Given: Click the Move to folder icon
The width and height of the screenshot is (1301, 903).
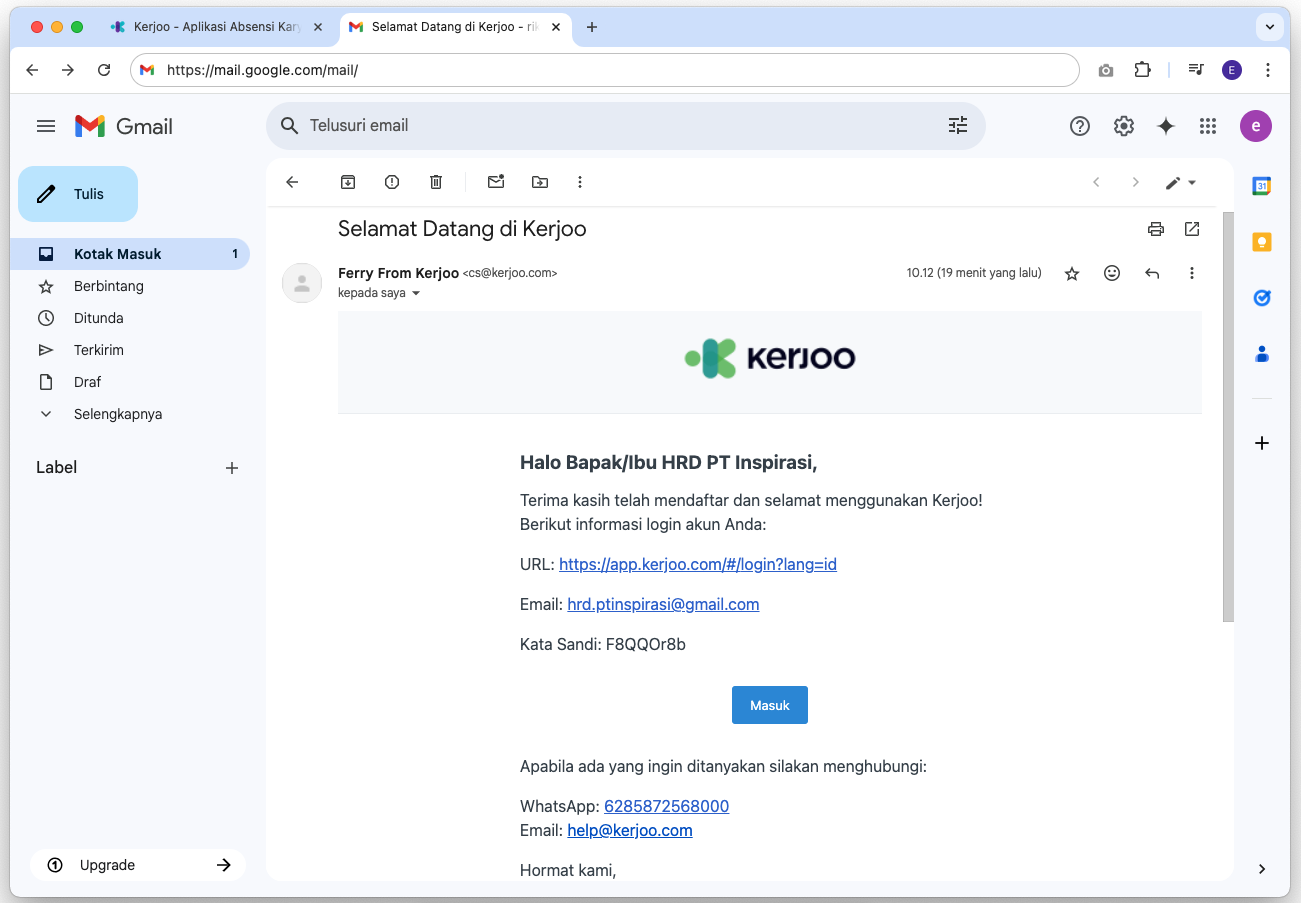Looking at the screenshot, I should click(x=540, y=182).
